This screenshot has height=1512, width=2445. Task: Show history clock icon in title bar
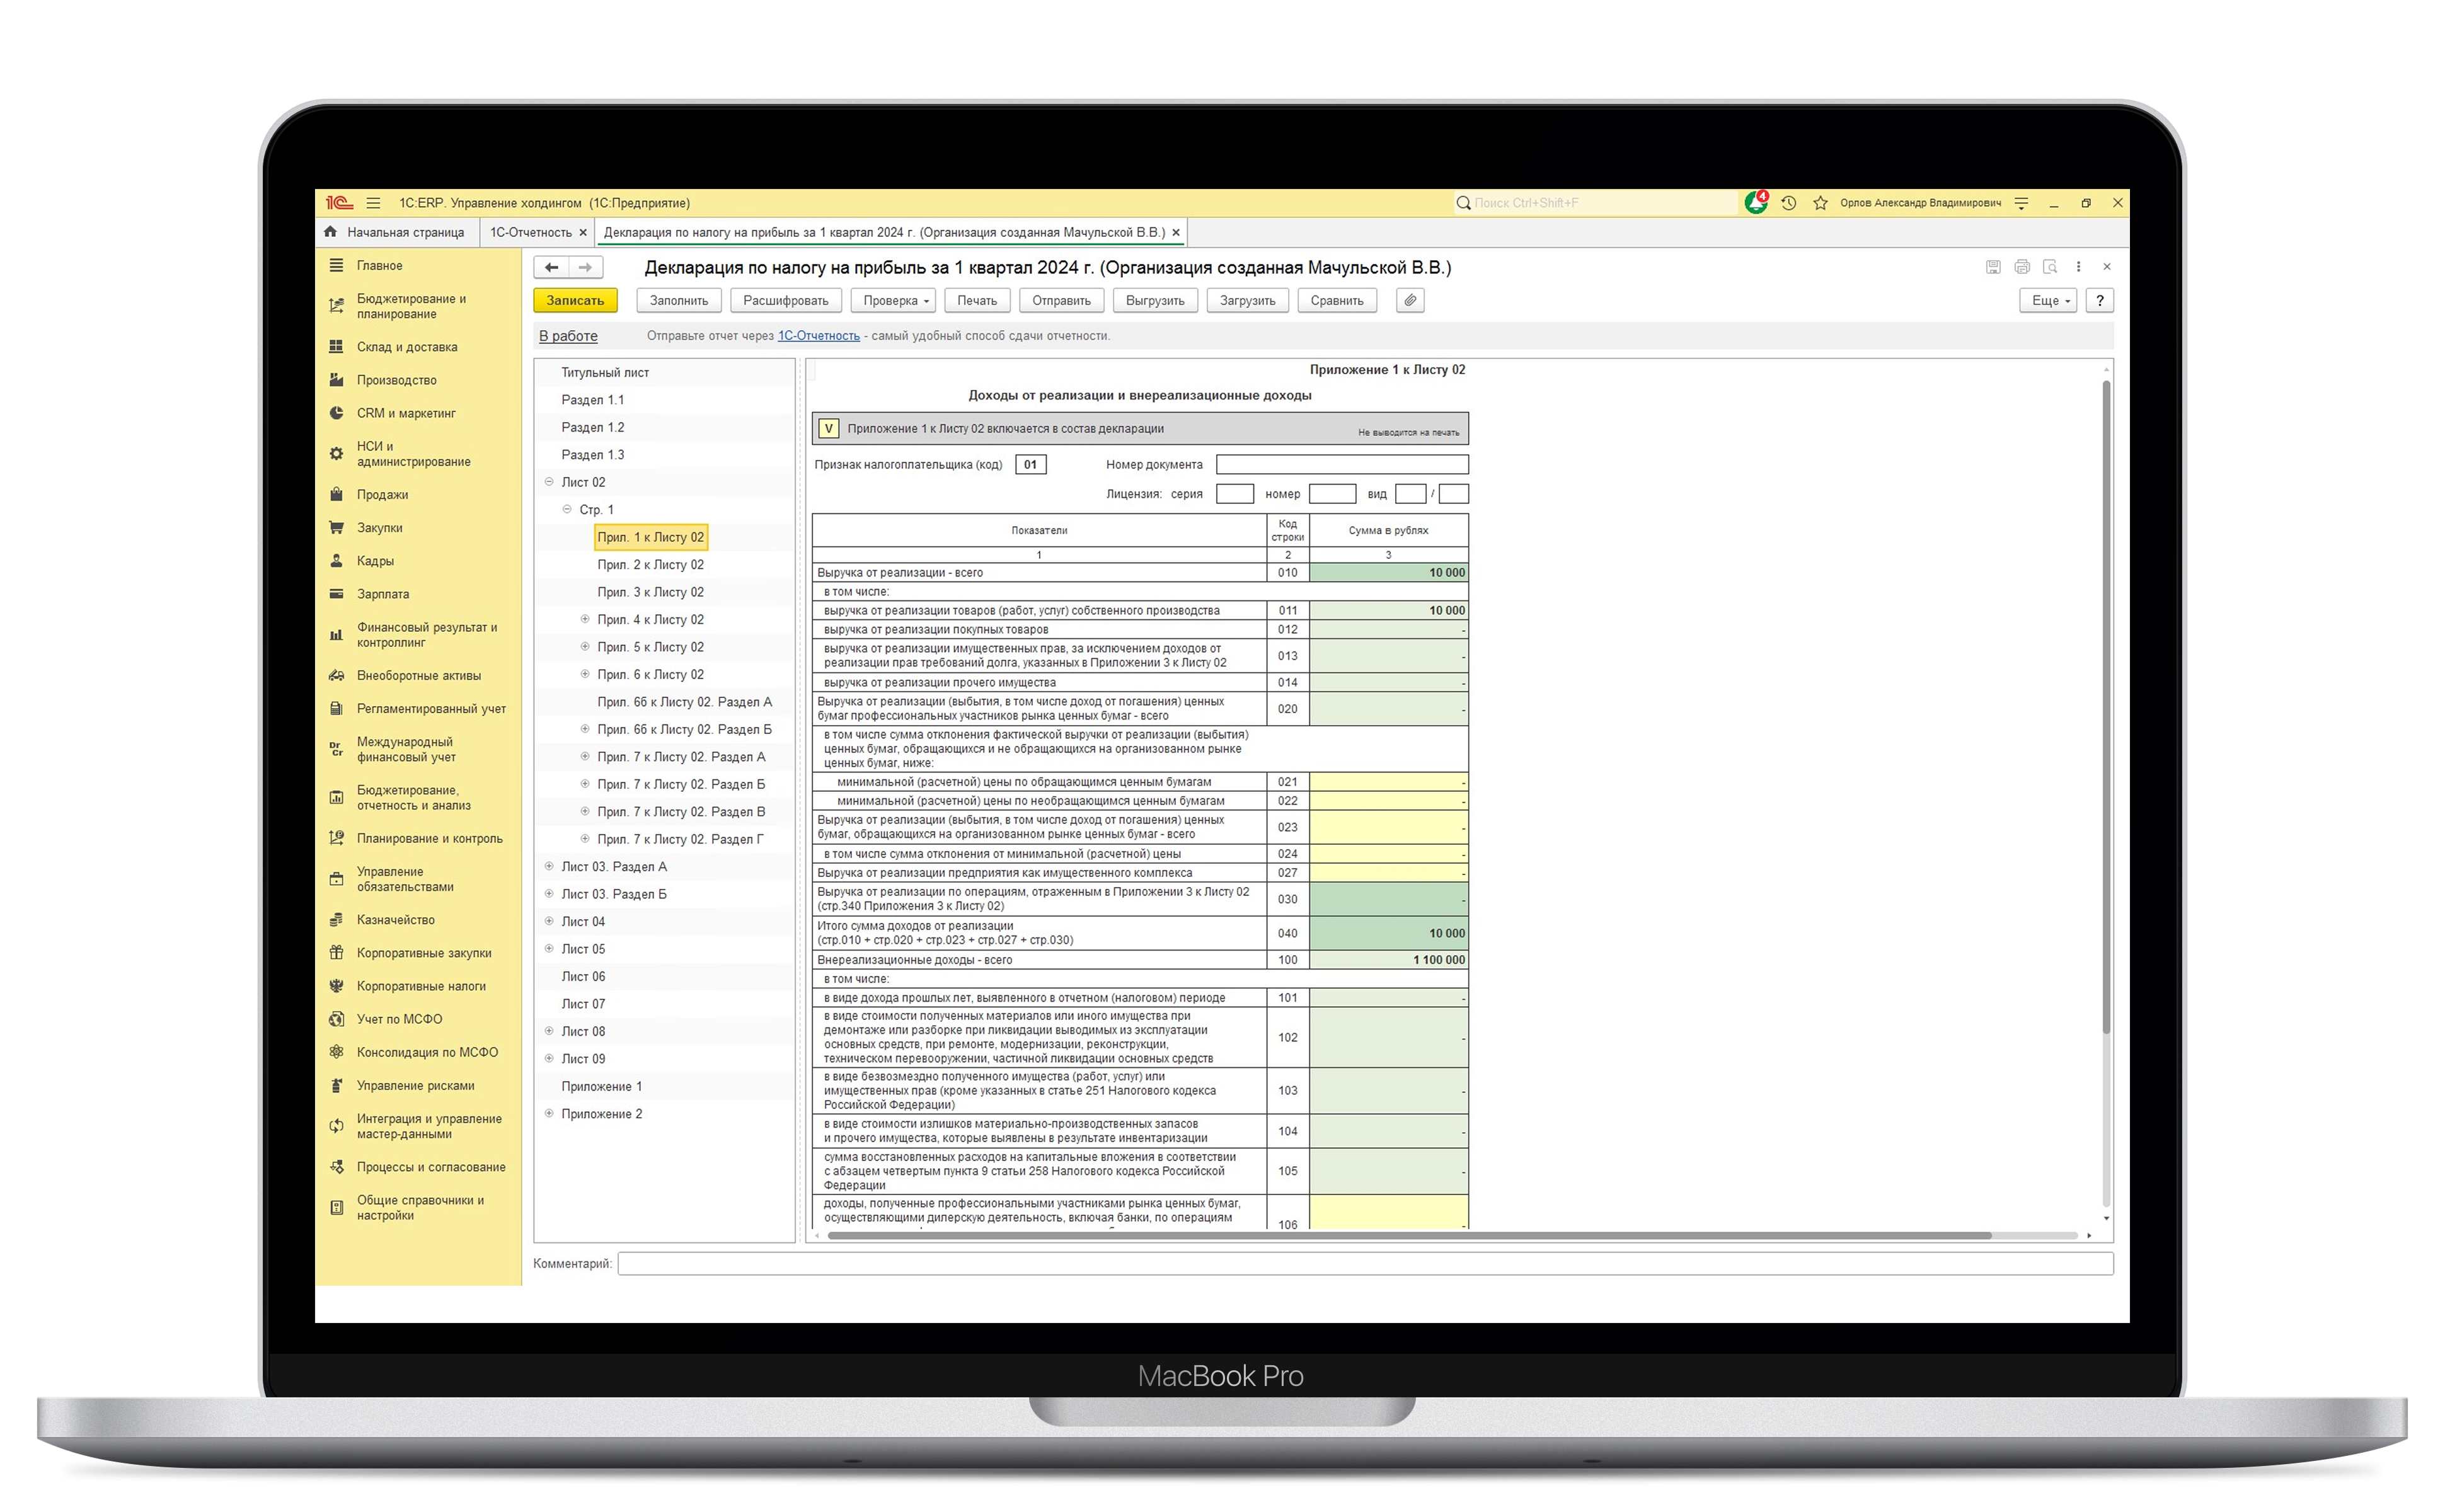[x=1789, y=203]
